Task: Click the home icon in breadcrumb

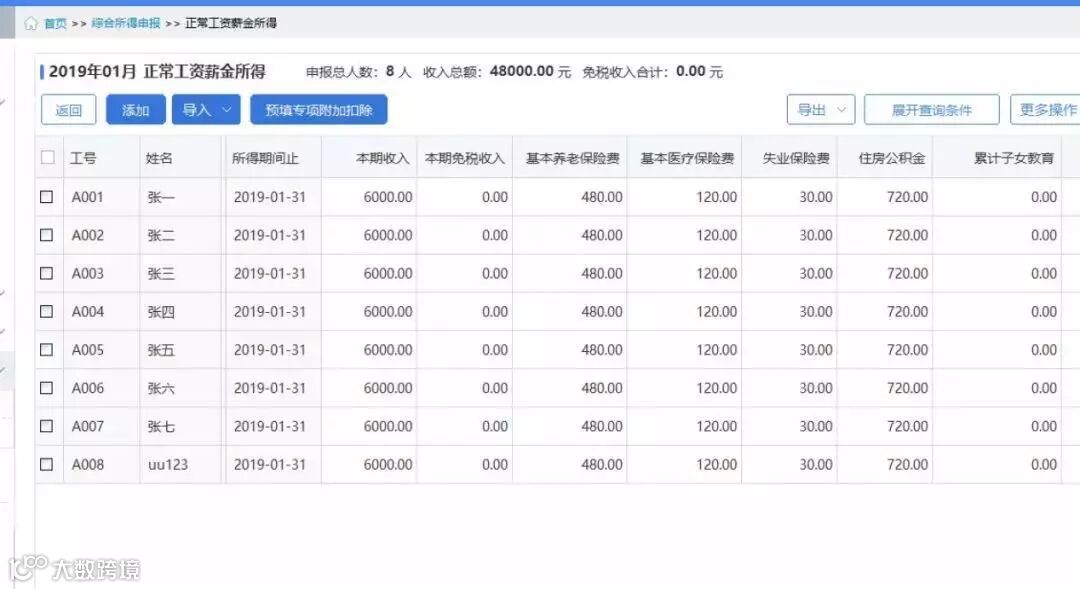Action: pos(30,23)
